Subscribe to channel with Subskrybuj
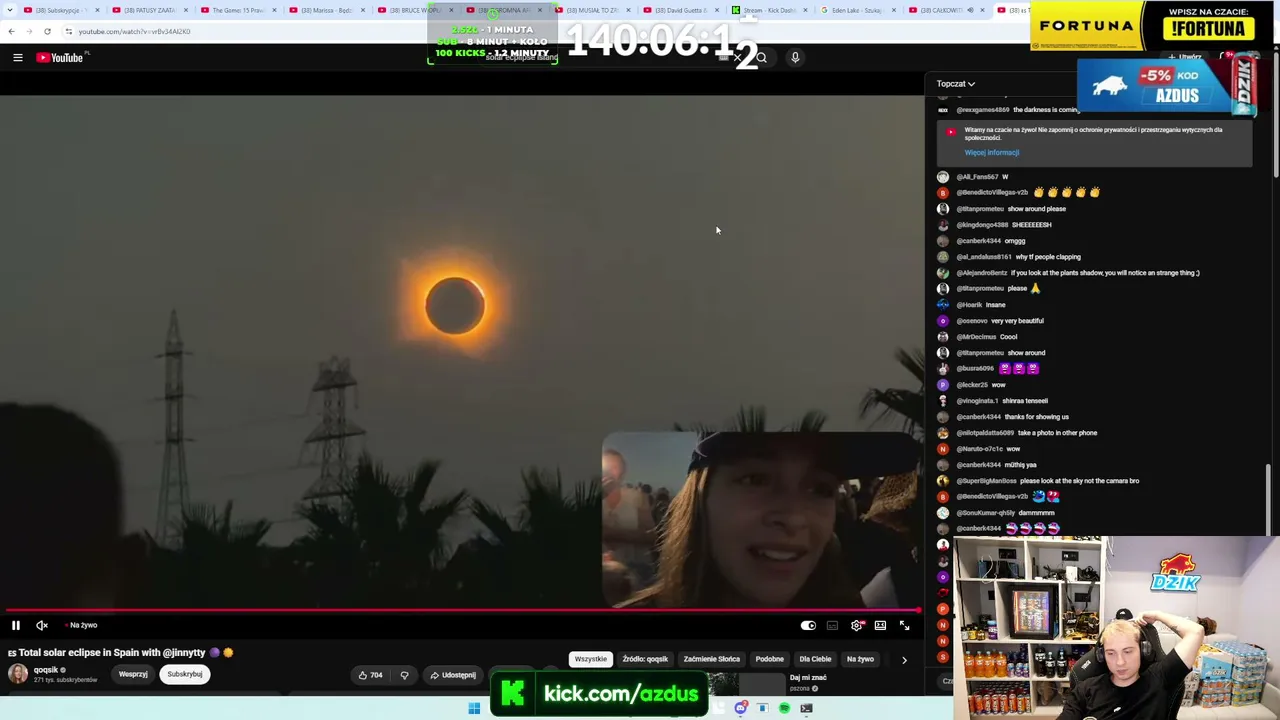1280x720 pixels. pyautogui.click(x=185, y=674)
